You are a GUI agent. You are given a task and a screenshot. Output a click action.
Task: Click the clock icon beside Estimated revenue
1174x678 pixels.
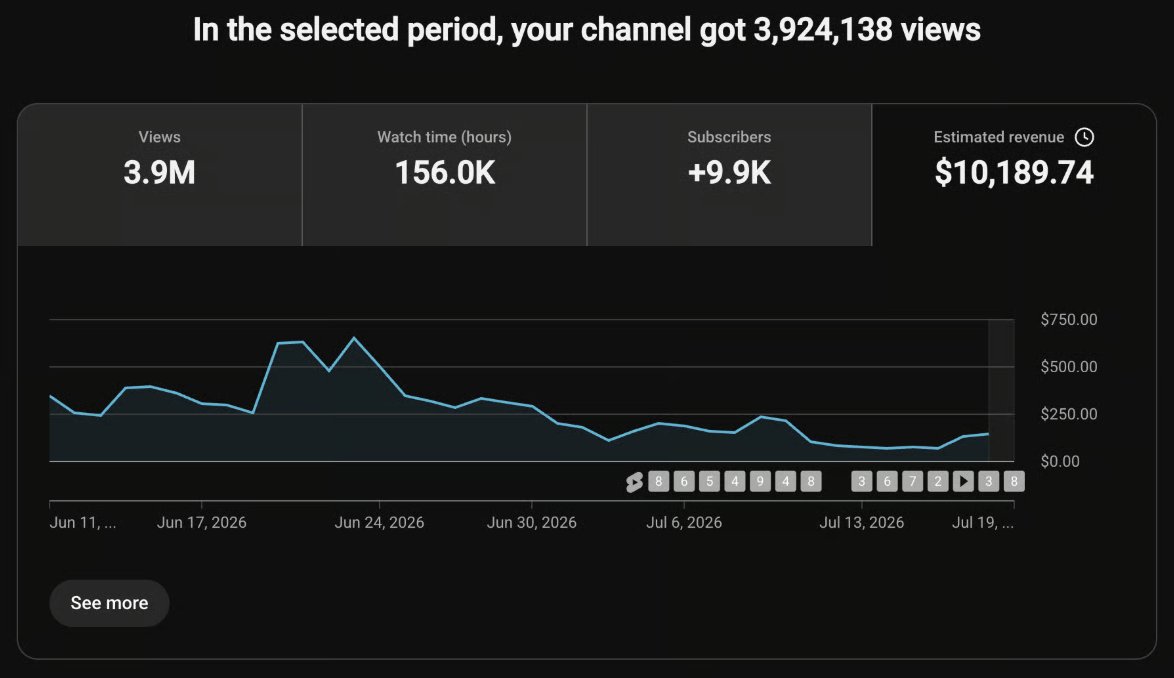tap(1084, 137)
